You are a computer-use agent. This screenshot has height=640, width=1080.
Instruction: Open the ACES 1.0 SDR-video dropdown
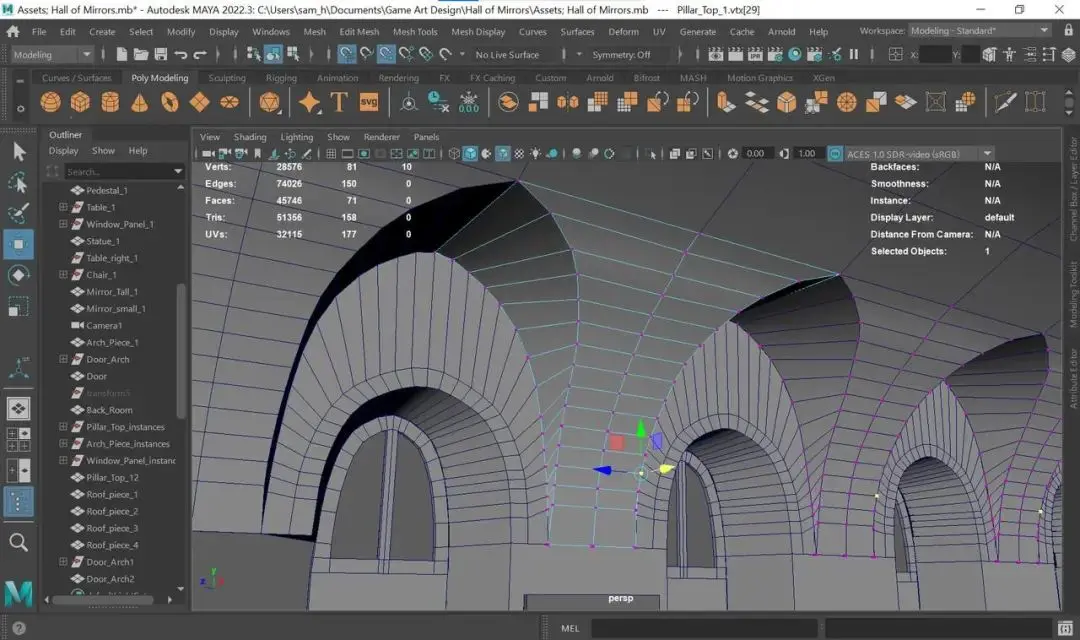[920, 154]
